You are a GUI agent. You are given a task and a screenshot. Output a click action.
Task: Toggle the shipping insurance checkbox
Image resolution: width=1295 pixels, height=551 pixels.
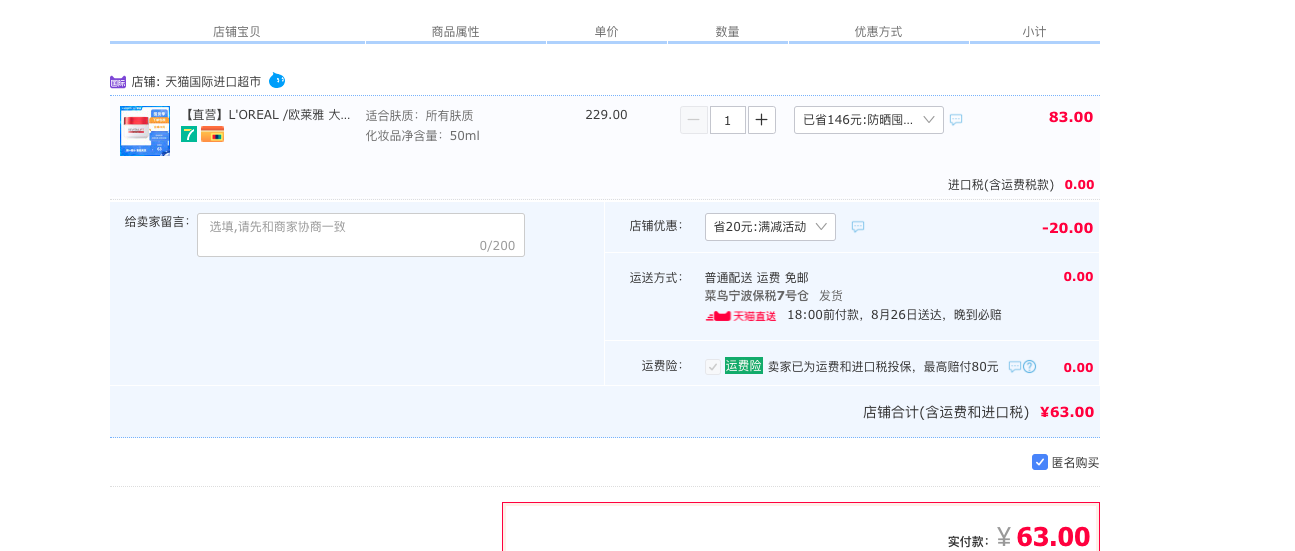(712, 367)
